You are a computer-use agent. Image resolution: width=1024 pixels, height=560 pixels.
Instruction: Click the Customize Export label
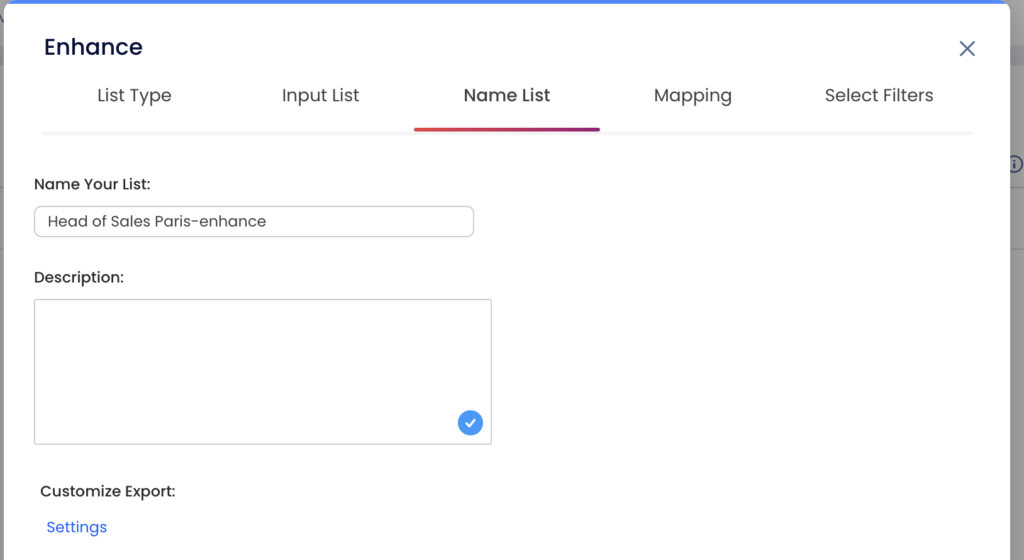[108, 491]
